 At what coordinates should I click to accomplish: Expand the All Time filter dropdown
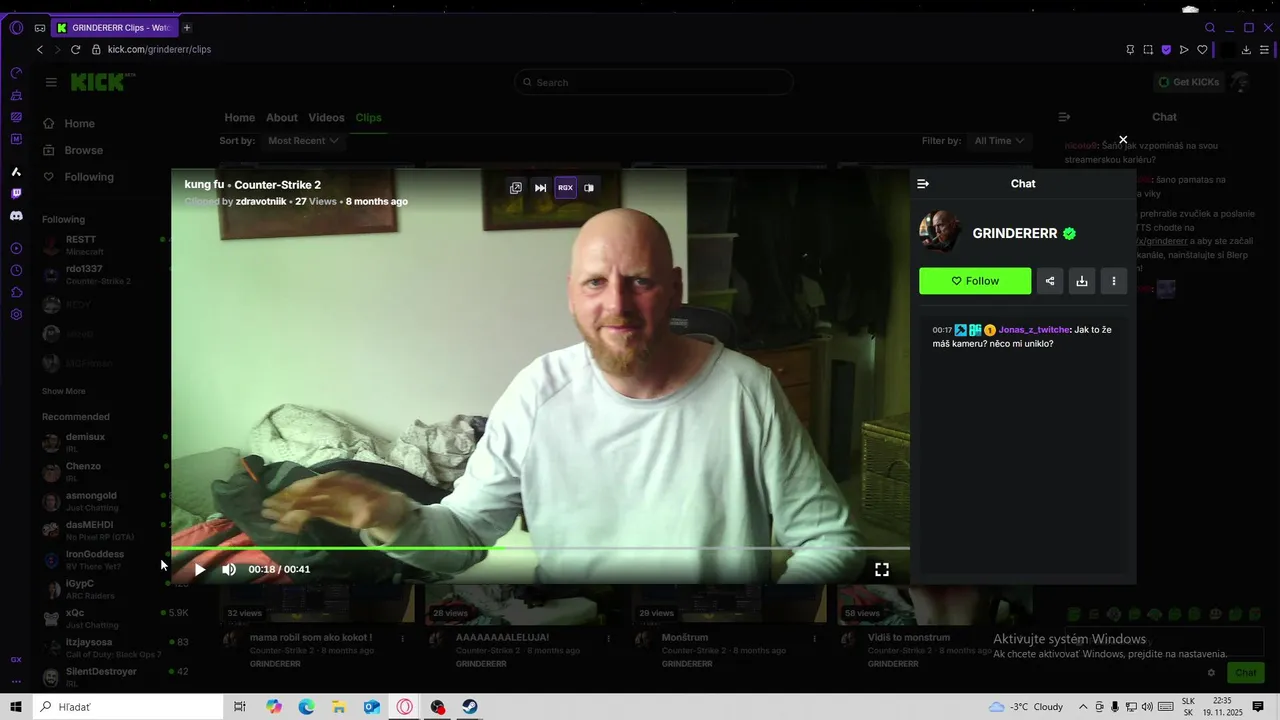(x=1000, y=141)
